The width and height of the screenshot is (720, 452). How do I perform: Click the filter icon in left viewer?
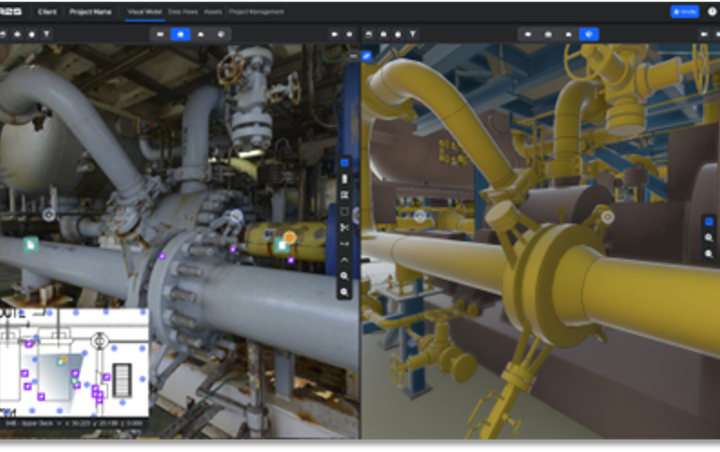[x=46, y=34]
